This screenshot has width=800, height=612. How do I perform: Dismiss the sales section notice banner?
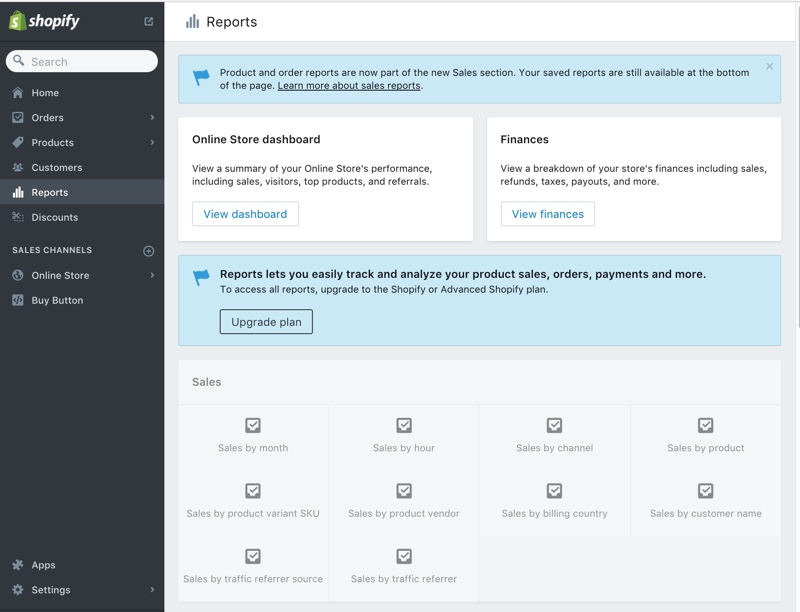(x=769, y=66)
